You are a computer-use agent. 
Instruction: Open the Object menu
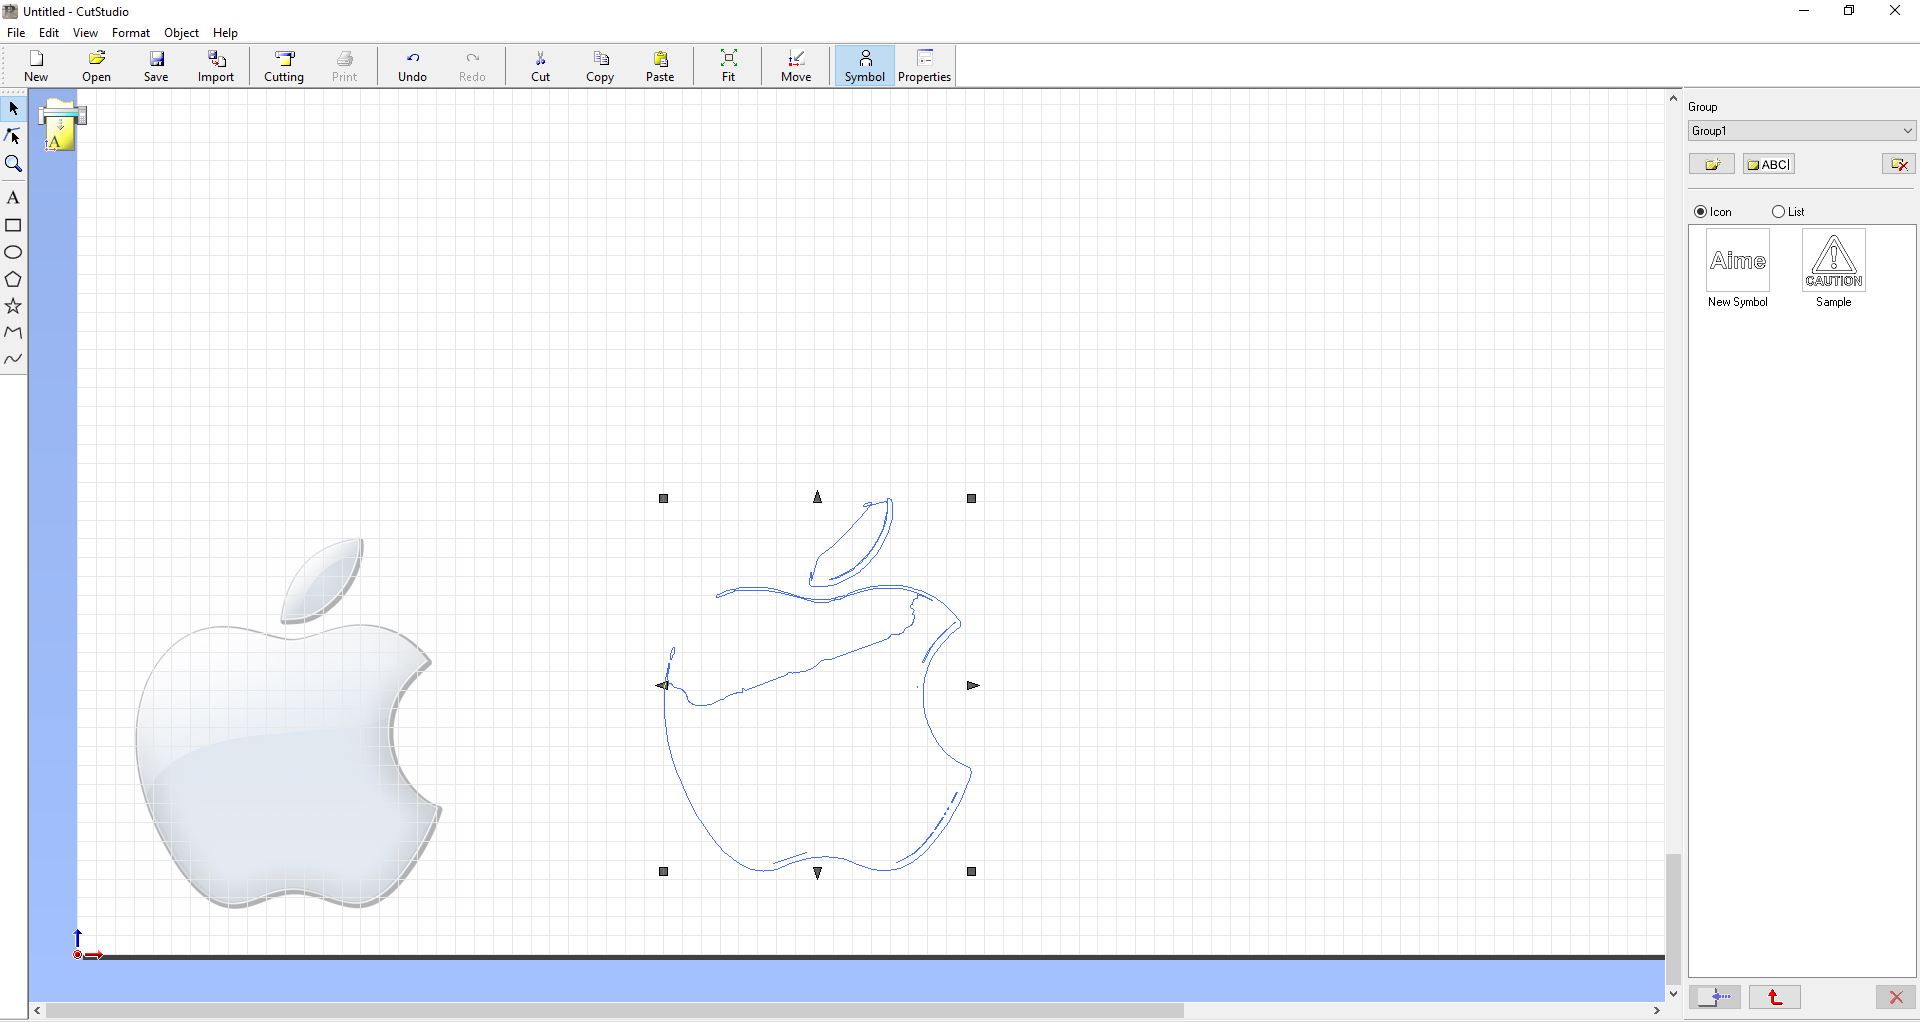181,33
